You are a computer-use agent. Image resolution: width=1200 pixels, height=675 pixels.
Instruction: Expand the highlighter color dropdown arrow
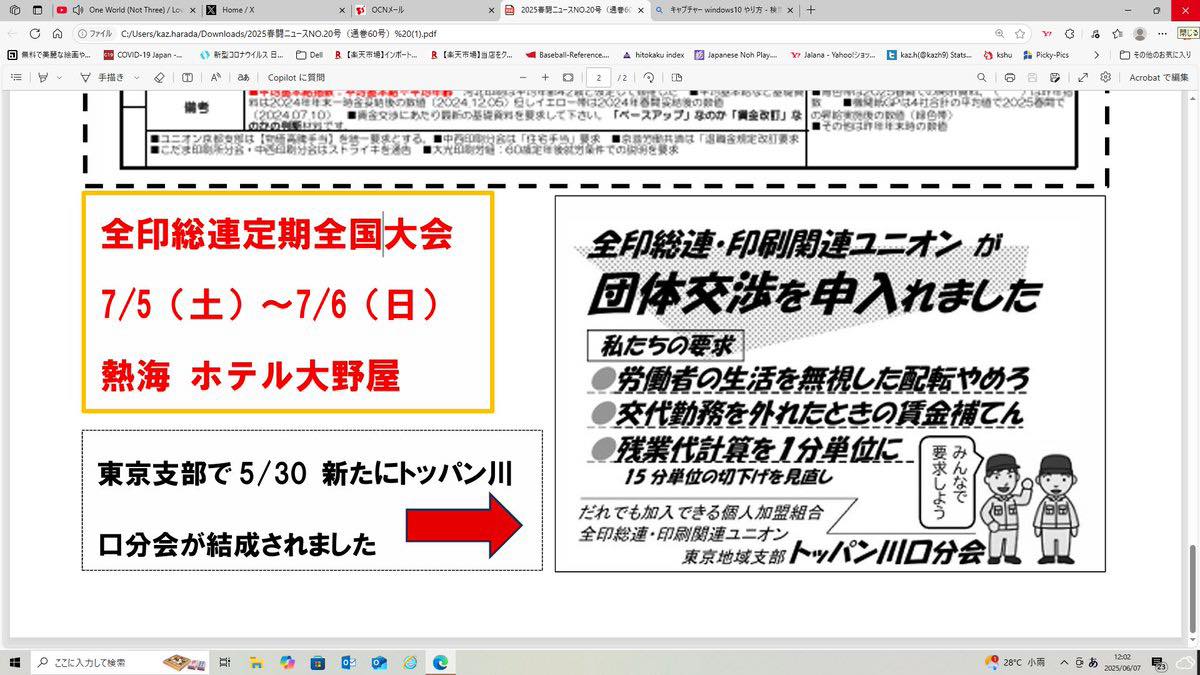(x=59, y=77)
